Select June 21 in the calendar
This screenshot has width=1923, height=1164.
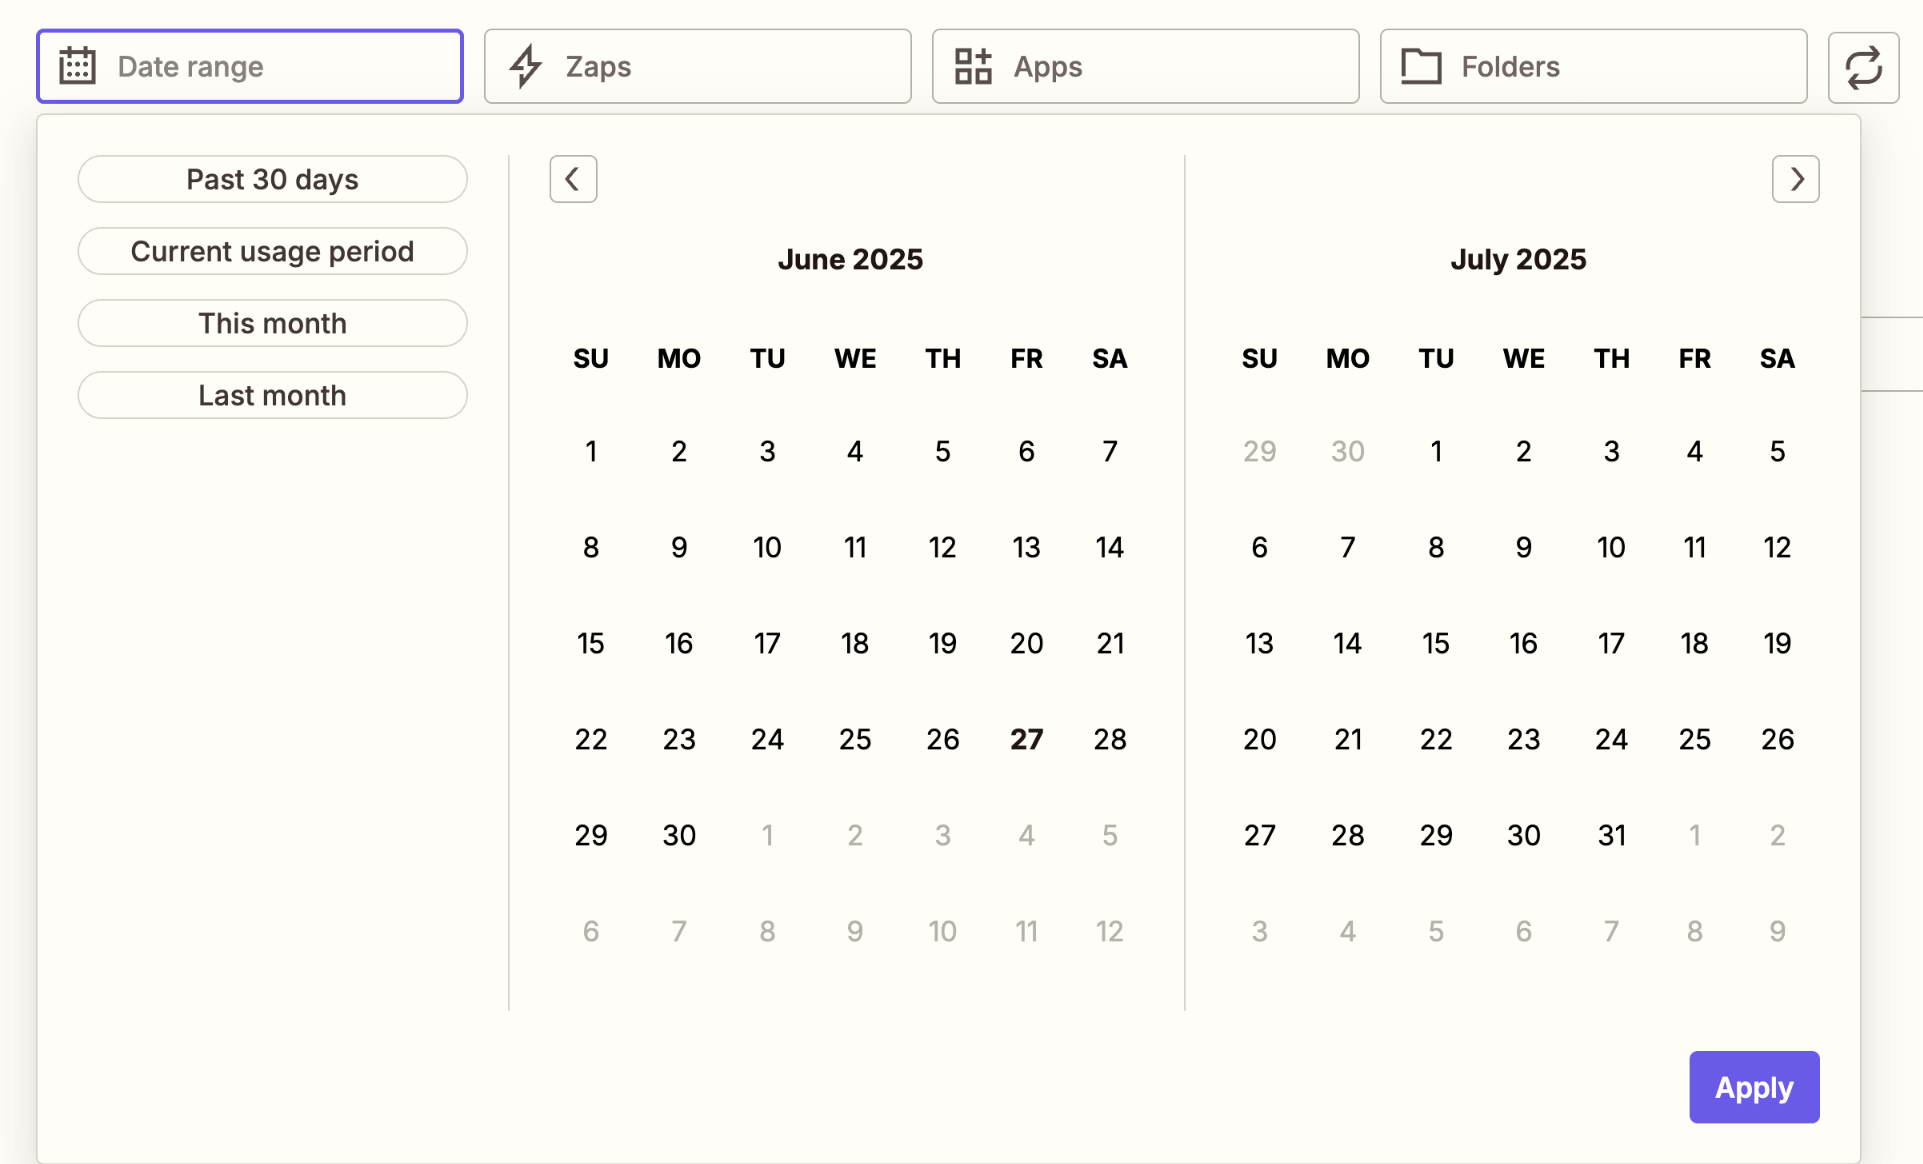pyautogui.click(x=1110, y=644)
